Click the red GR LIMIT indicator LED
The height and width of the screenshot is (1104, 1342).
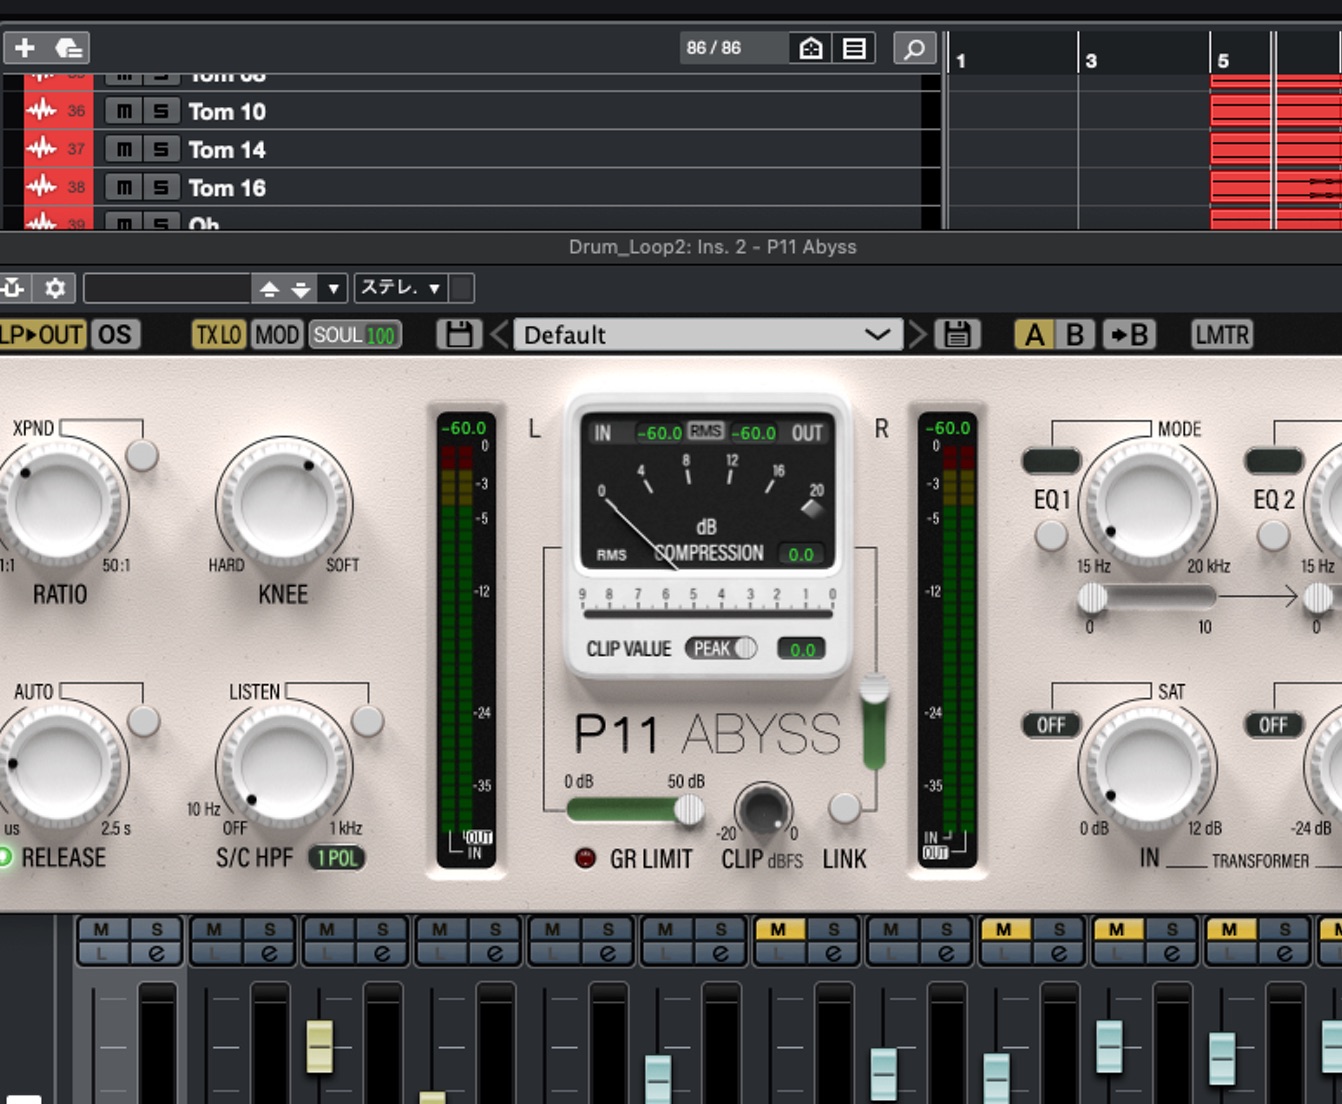pyautogui.click(x=585, y=858)
